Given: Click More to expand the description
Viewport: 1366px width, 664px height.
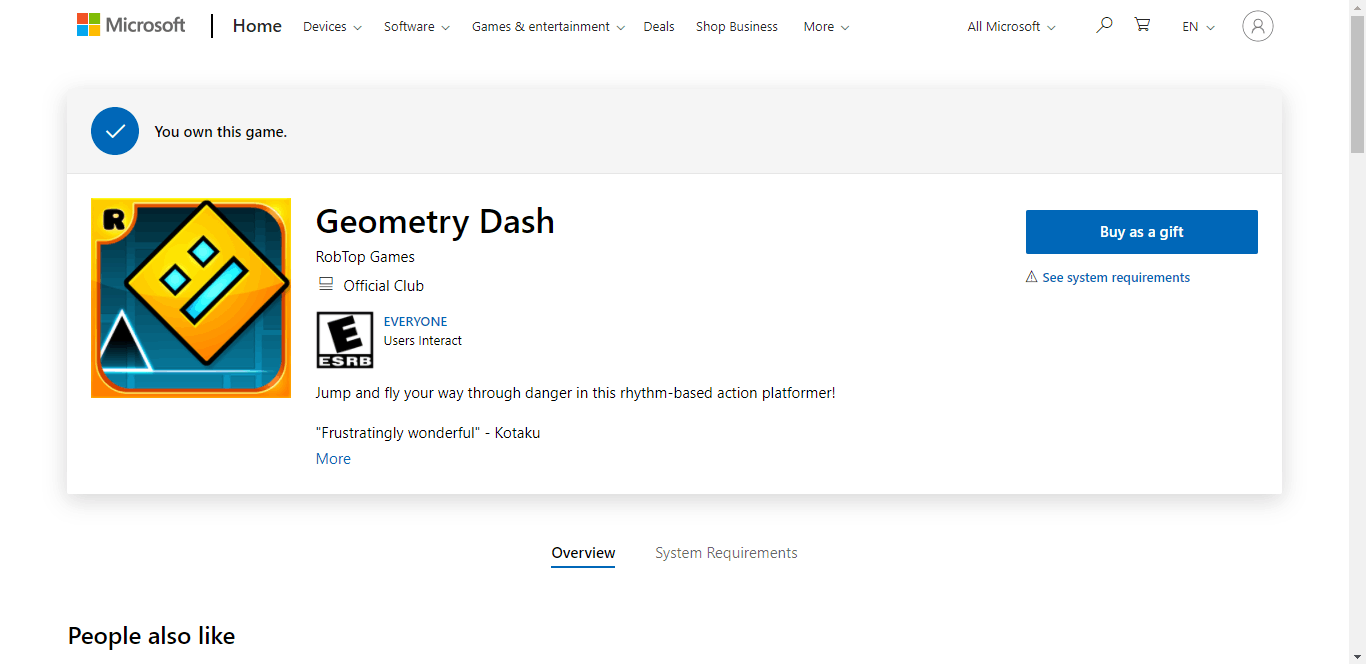Looking at the screenshot, I should pyautogui.click(x=333, y=459).
